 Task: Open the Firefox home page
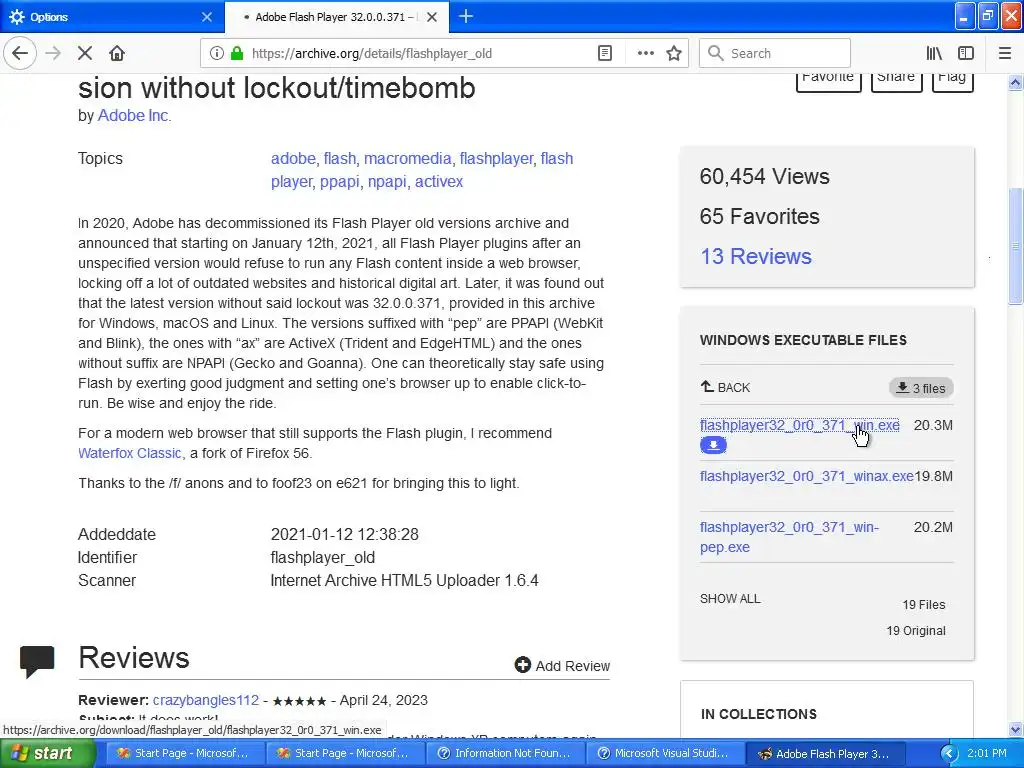coord(117,54)
